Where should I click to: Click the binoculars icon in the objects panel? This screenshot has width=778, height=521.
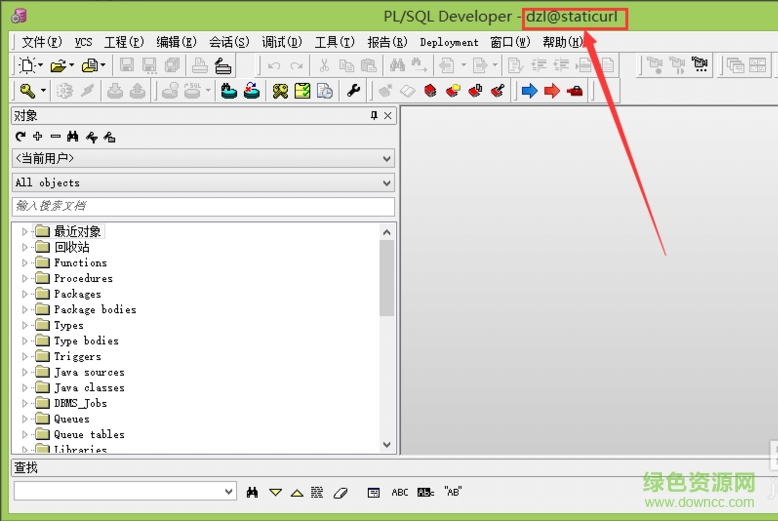[x=73, y=136]
